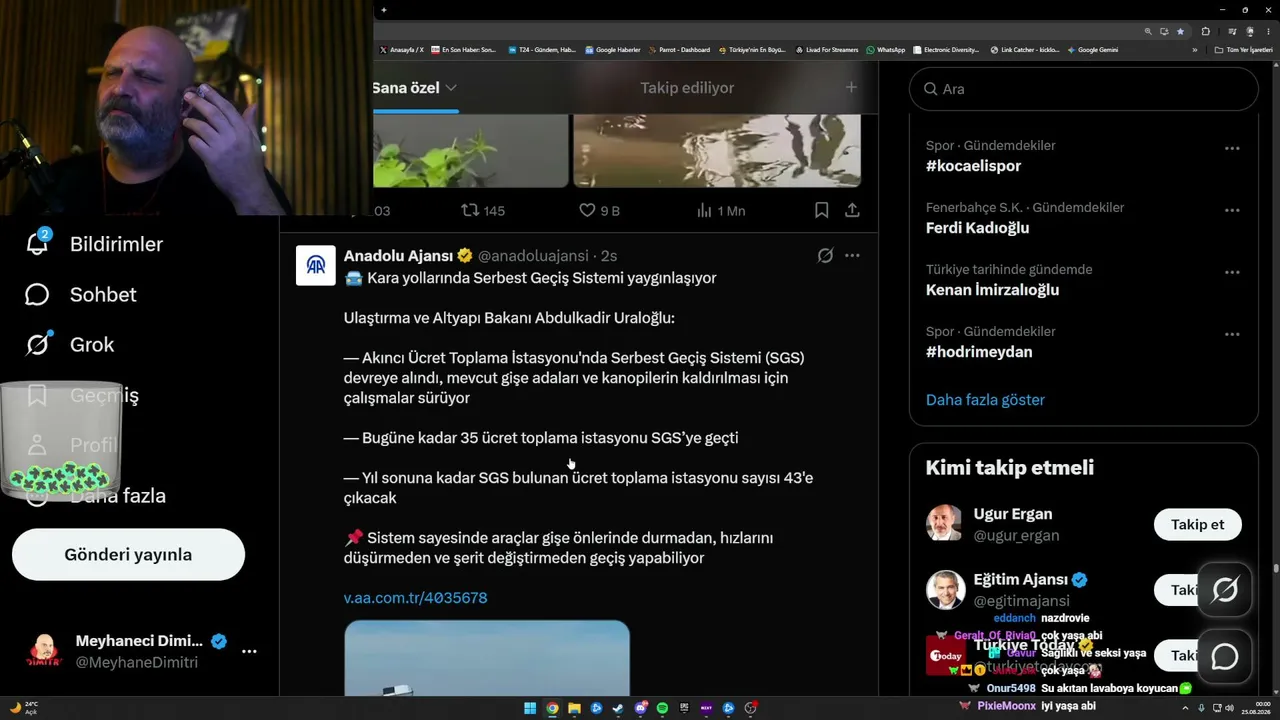Open the Grok icon in the sidebar

click(37, 344)
